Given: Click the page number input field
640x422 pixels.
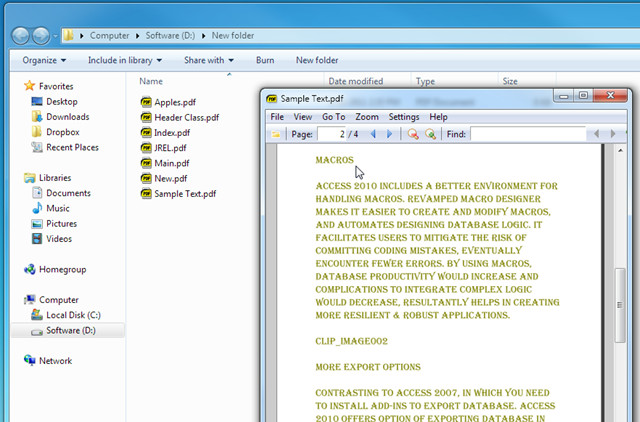Looking at the screenshot, I should [x=331, y=134].
